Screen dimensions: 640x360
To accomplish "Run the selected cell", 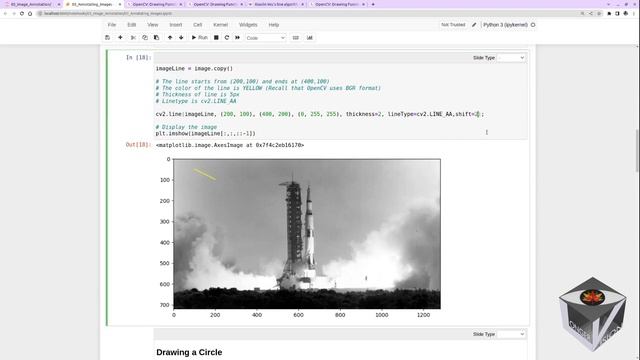I will (200, 38).
